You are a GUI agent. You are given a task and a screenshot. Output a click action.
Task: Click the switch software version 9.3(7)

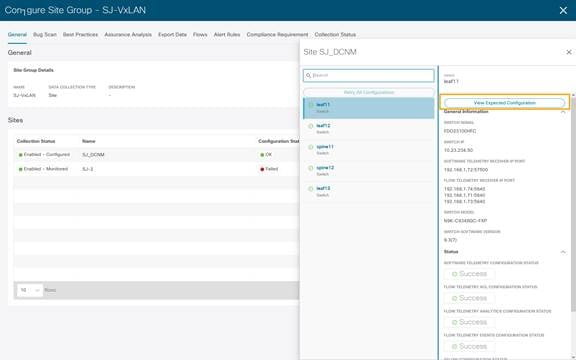450,240
